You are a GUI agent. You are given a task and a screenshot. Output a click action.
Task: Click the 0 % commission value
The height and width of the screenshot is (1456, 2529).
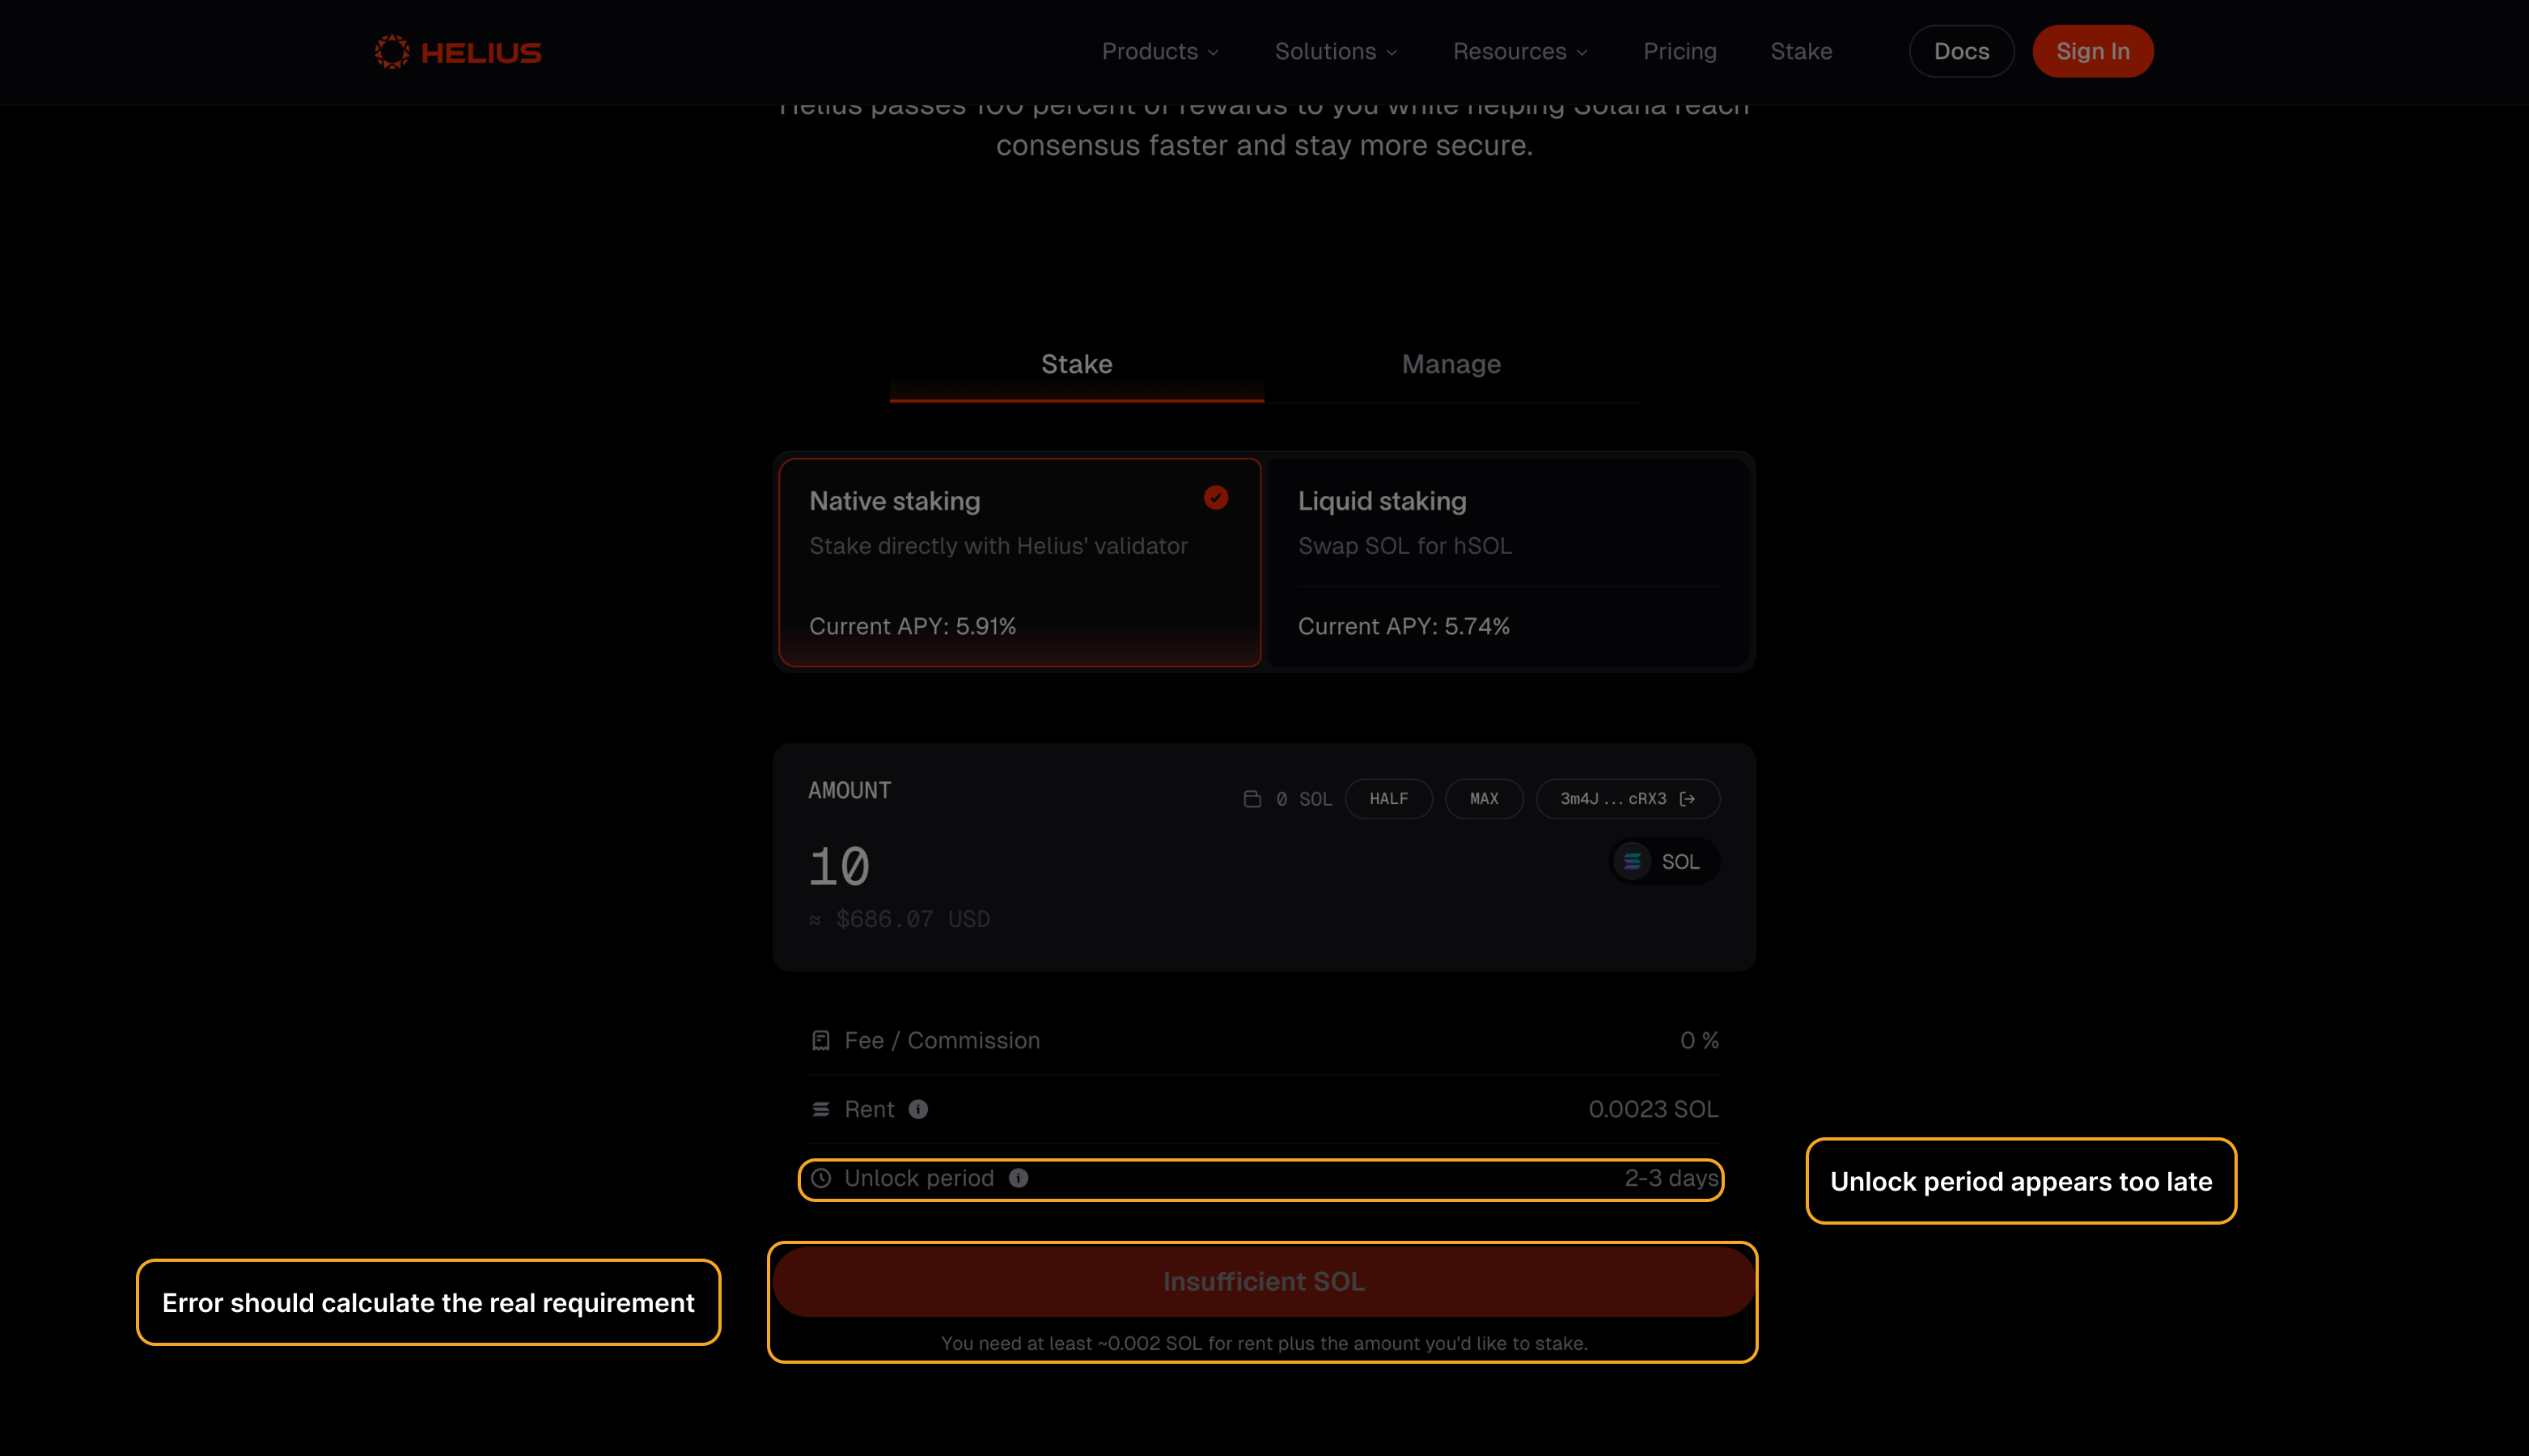click(x=1699, y=1041)
